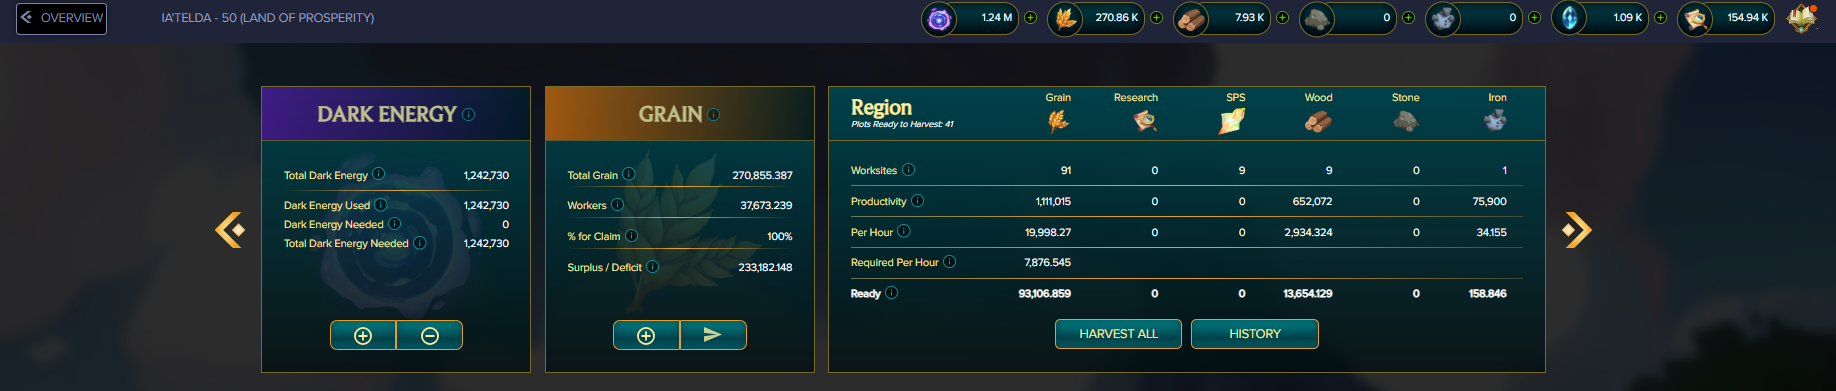Image resolution: width=1836 pixels, height=391 pixels.
Task: Click the Grain add plus button
Action: click(x=646, y=335)
